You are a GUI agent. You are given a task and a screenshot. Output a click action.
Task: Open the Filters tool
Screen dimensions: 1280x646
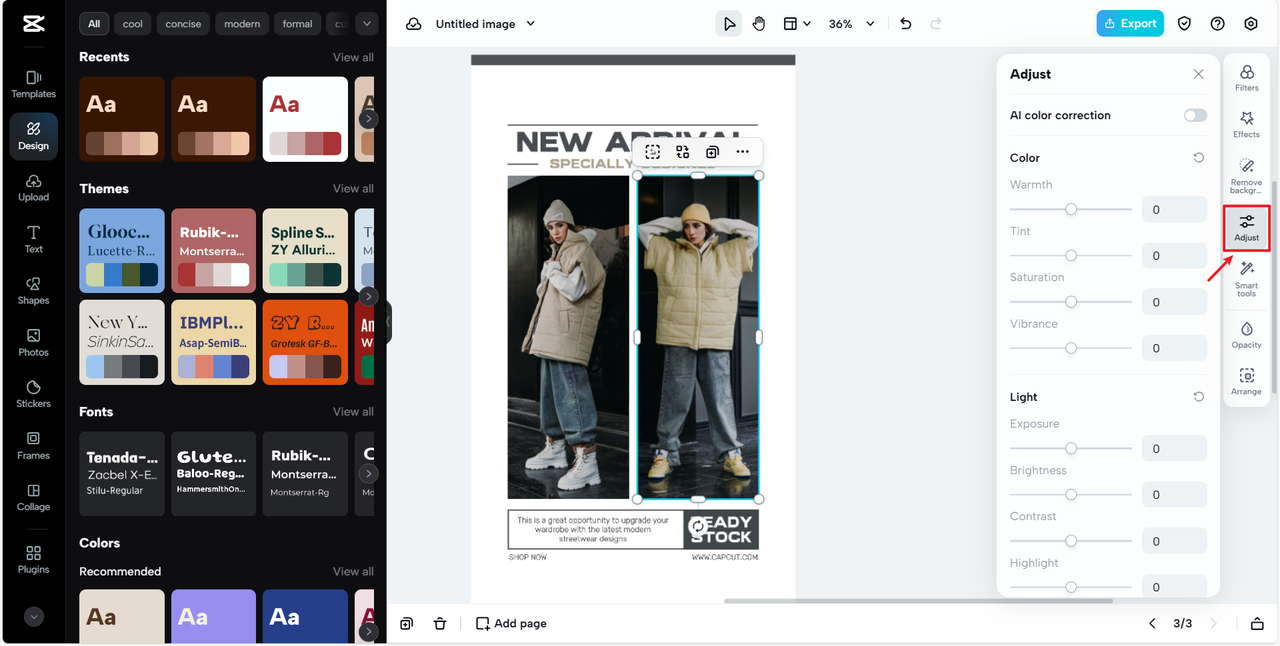(1246, 78)
